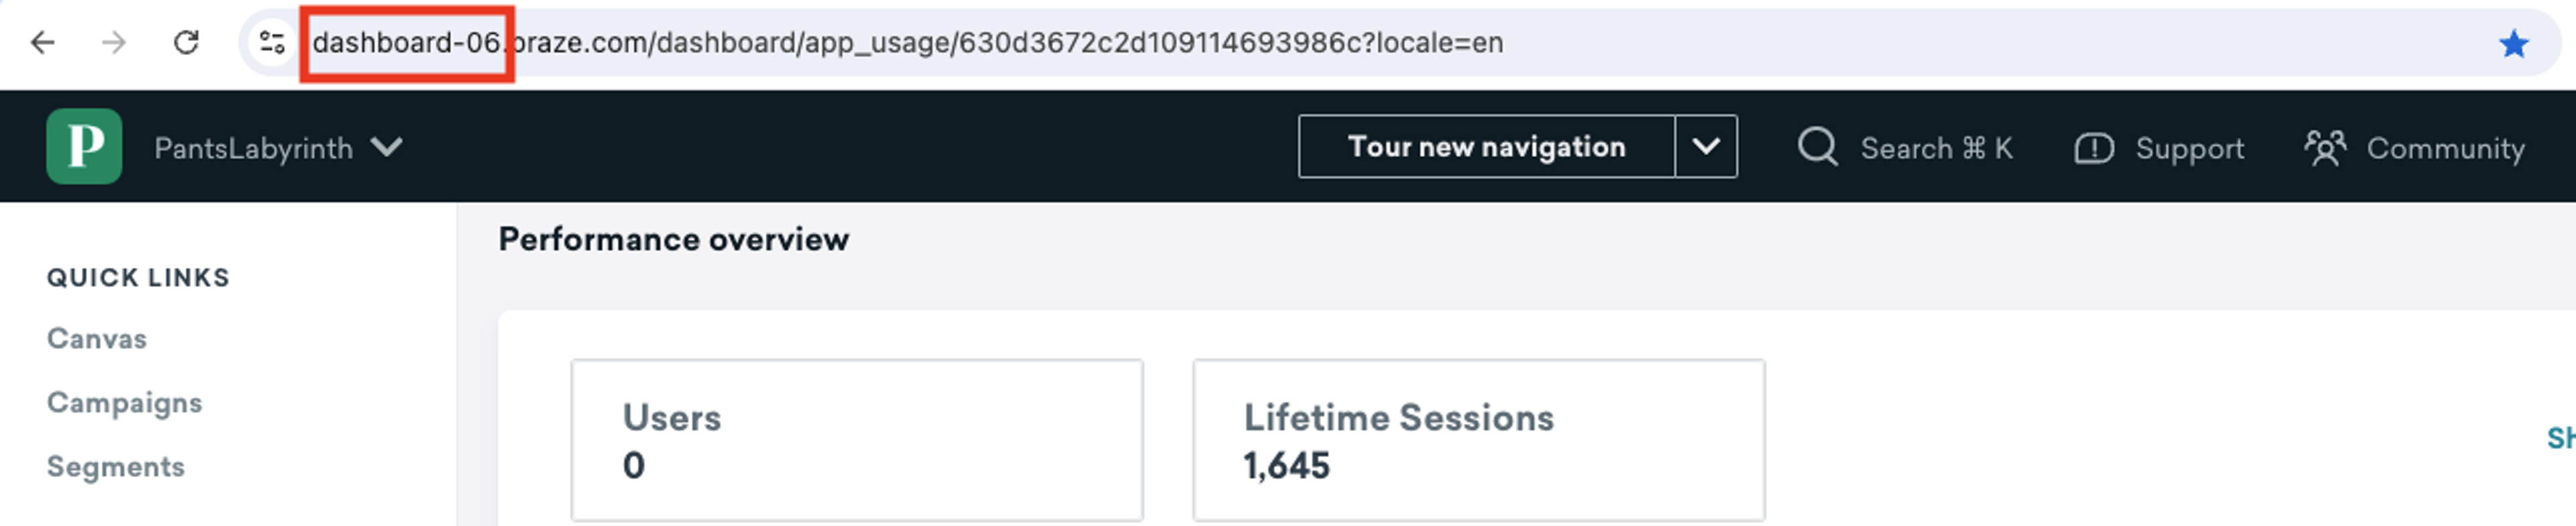Click the blue bookmark star icon
Image resolution: width=2576 pixels, height=526 pixels.
2513,44
